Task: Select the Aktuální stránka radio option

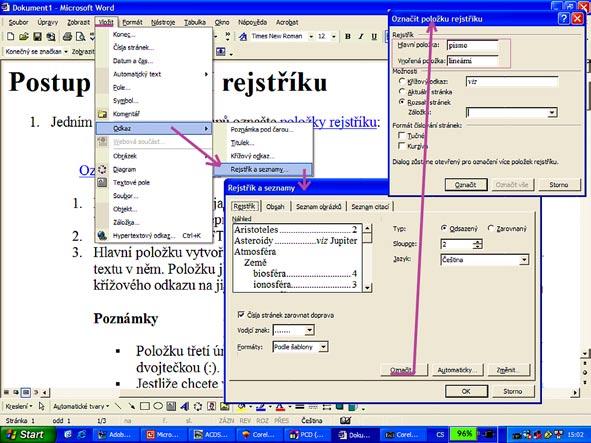Action: click(402, 92)
